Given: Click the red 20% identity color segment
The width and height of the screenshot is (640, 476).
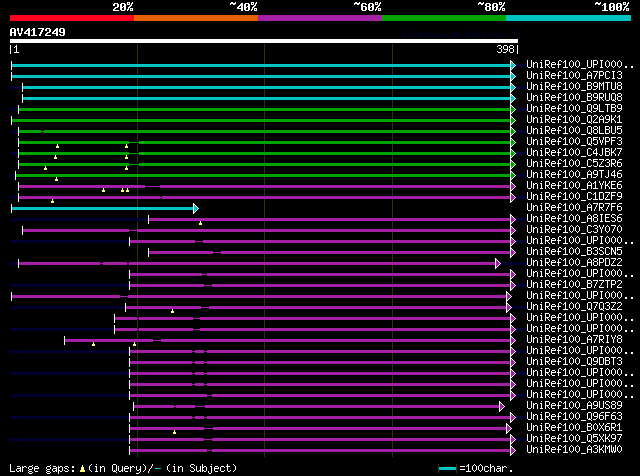Looking at the screenshot, I should tap(72, 18).
